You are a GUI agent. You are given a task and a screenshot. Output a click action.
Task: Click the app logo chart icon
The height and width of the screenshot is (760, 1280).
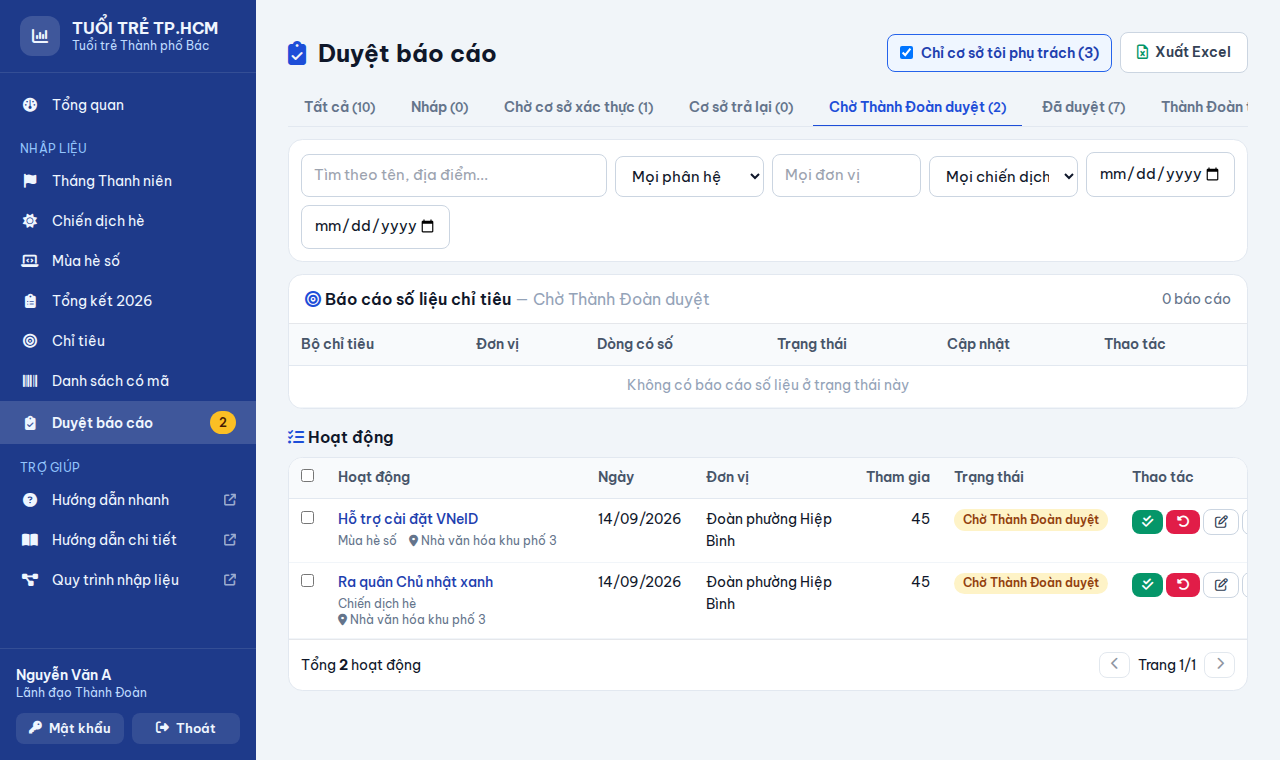[40, 36]
